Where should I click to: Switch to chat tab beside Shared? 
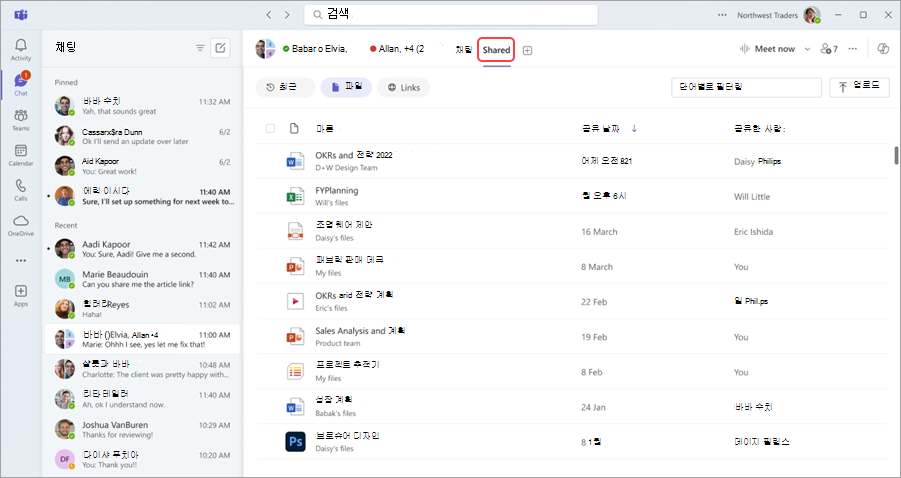pyautogui.click(x=464, y=50)
